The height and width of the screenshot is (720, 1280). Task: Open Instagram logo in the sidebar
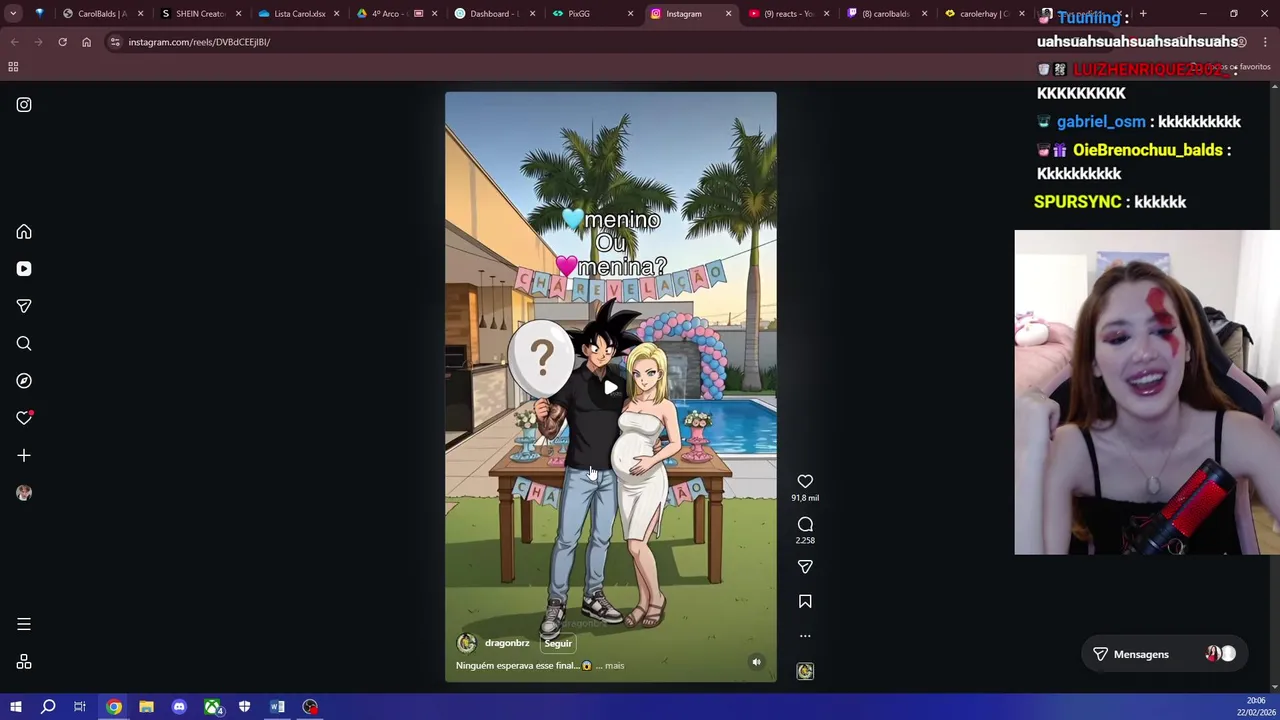pyautogui.click(x=24, y=105)
